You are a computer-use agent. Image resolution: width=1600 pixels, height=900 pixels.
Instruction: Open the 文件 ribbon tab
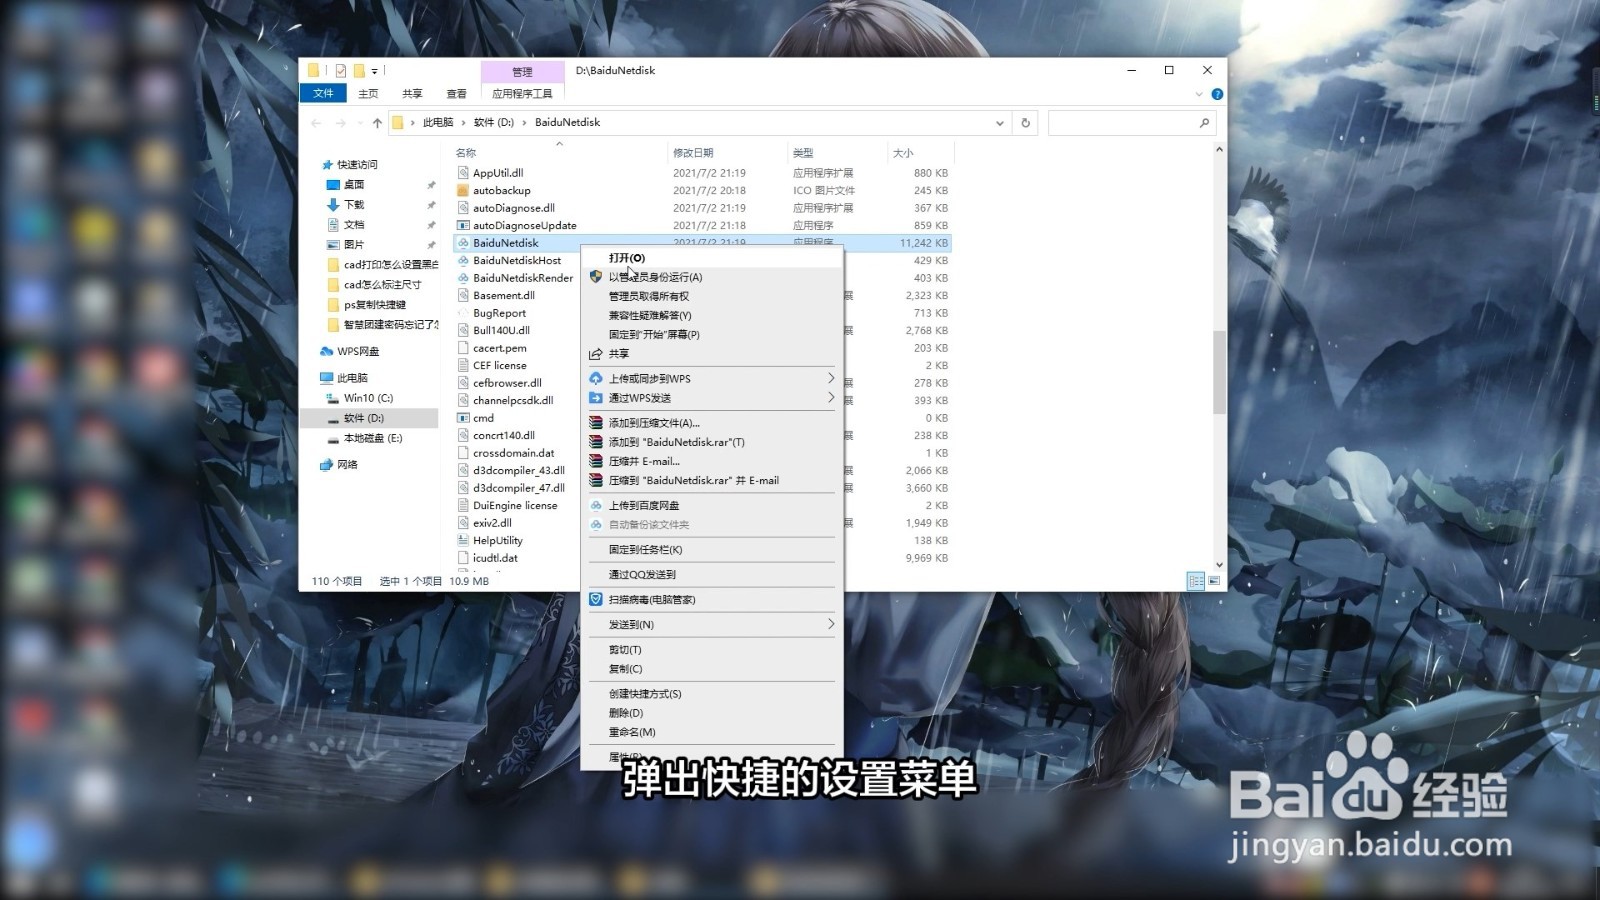click(323, 93)
